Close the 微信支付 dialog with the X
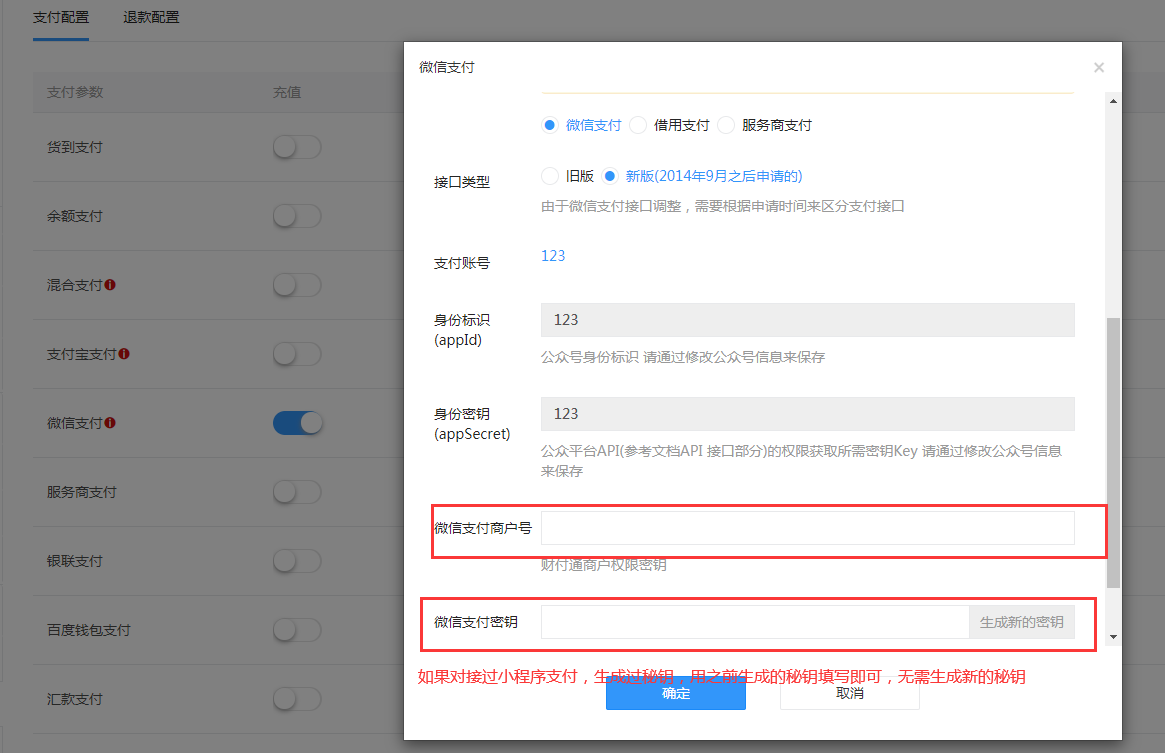1165x753 pixels. [1099, 68]
